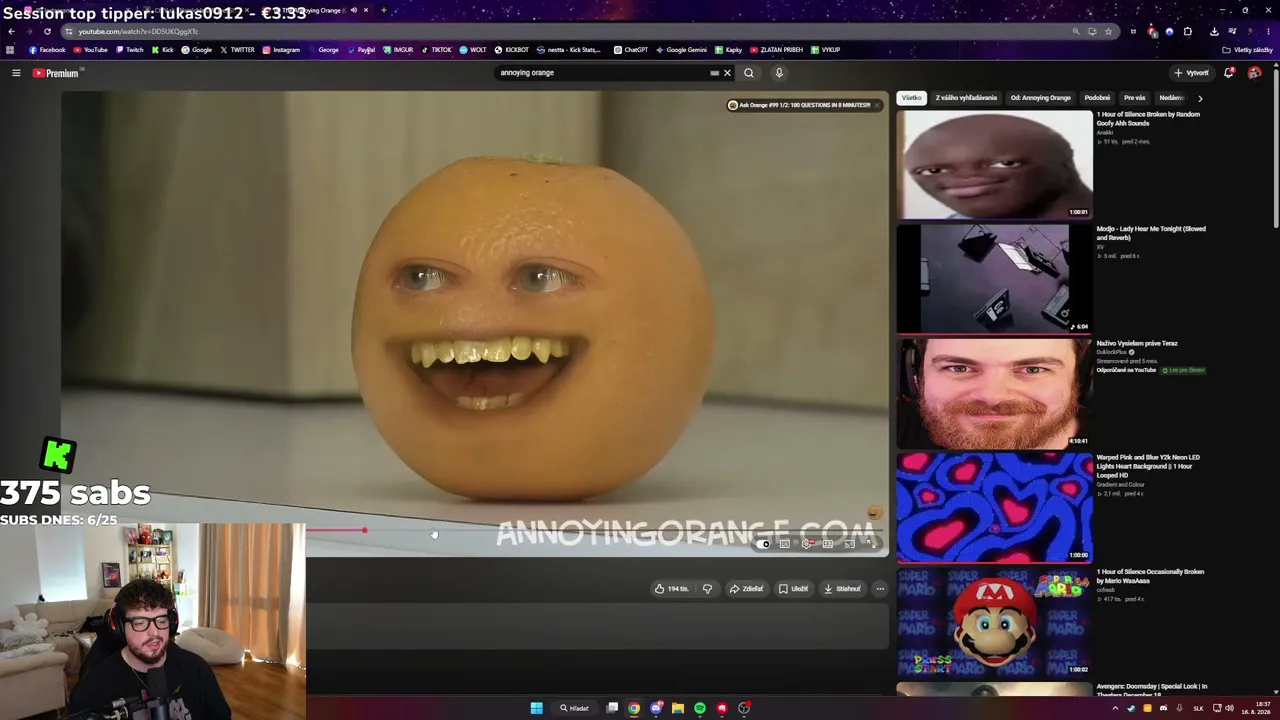
Task: Switch player to theater mode
Action: click(x=828, y=544)
